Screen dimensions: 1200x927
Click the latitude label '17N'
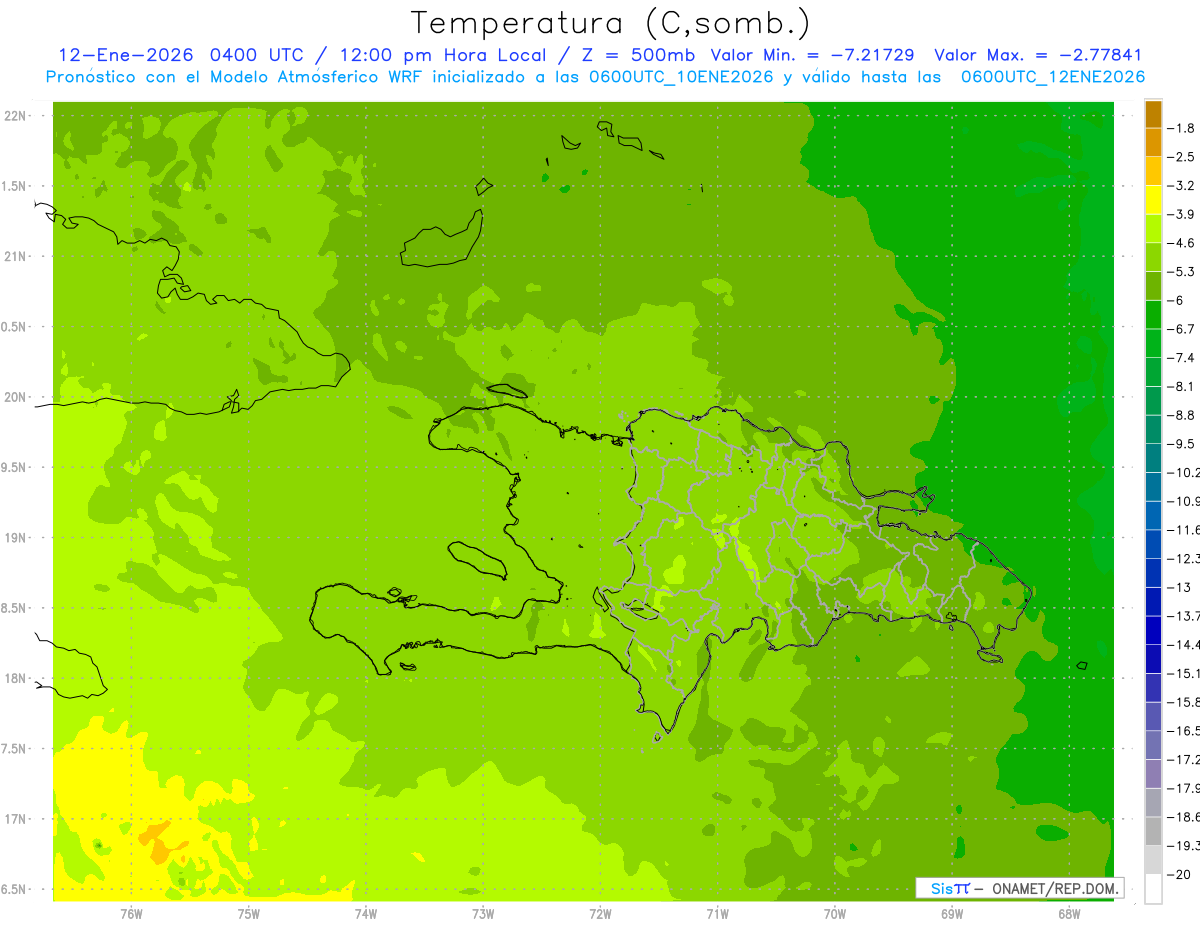point(14,819)
